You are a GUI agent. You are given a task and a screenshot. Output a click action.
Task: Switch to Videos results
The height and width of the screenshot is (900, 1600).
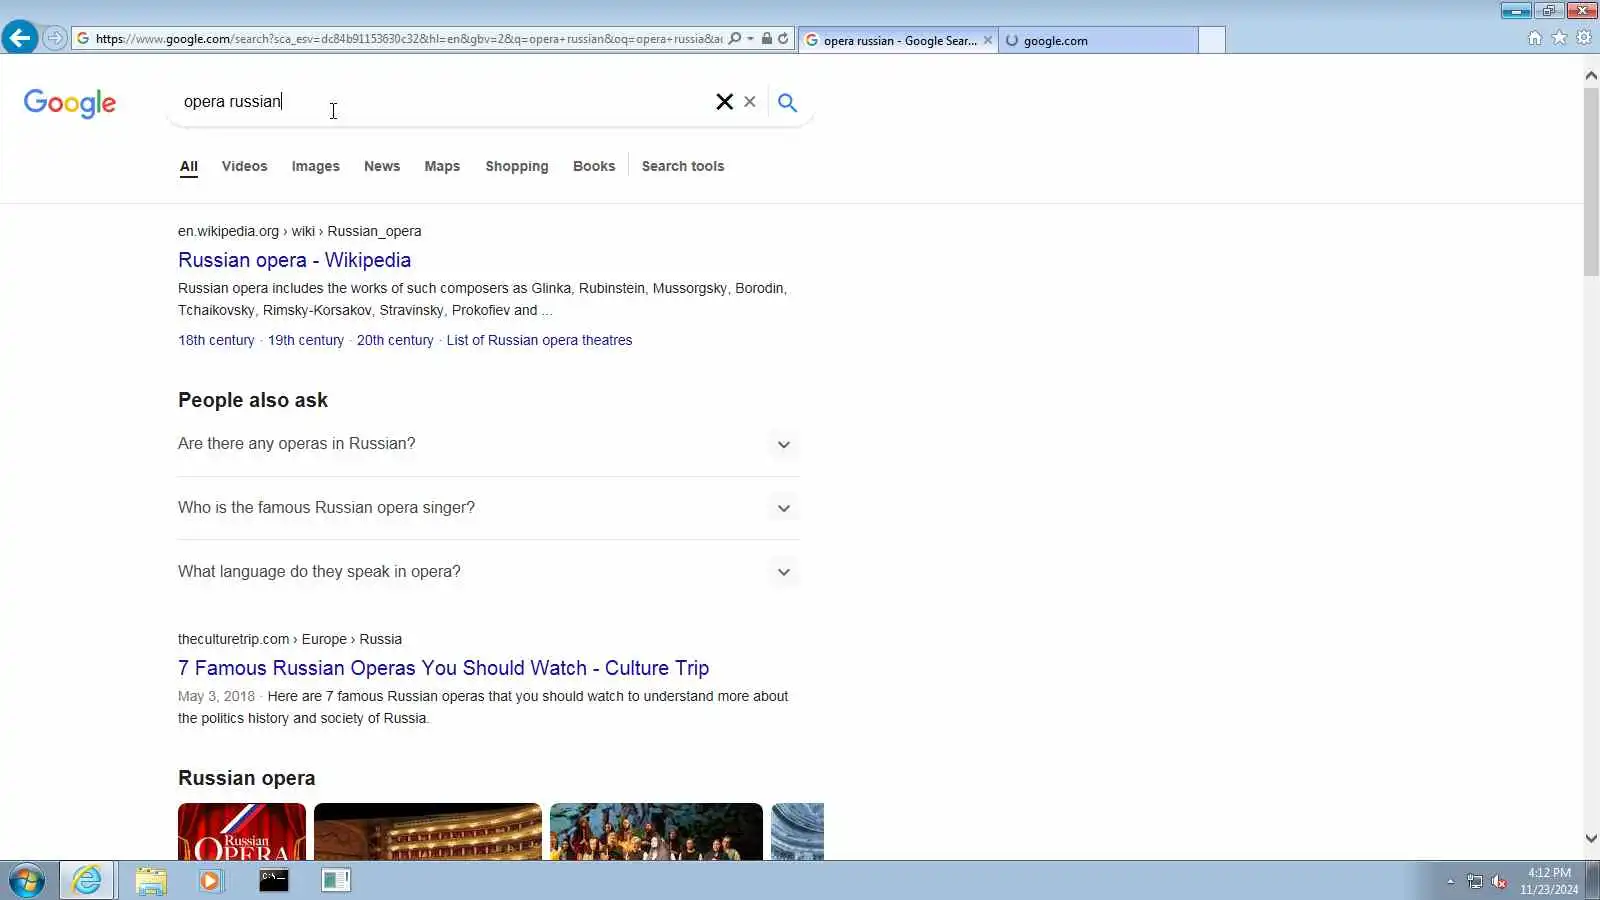coord(245,166)
